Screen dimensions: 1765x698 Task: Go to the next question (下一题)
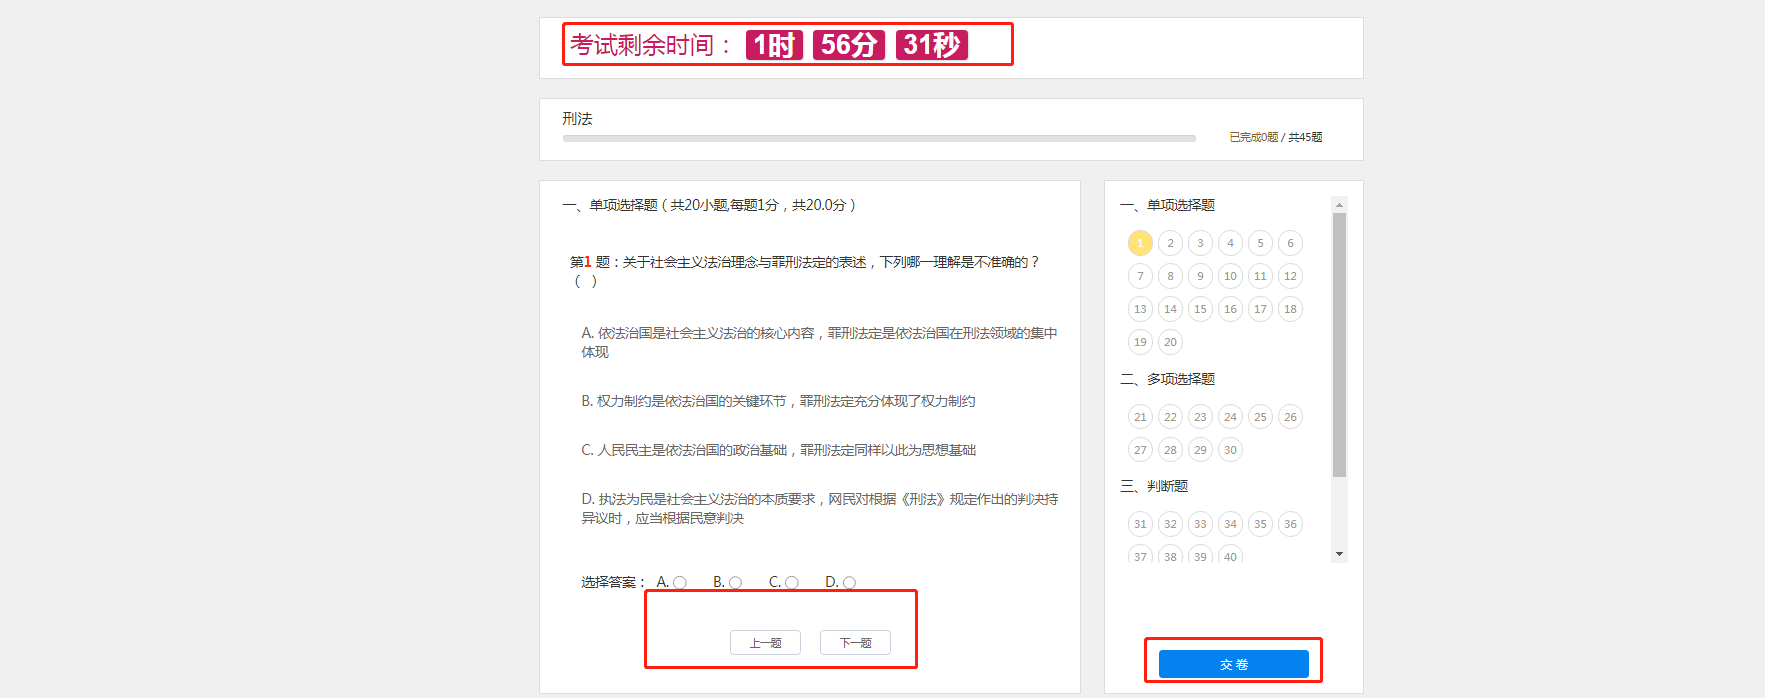[x=855, y=643]
